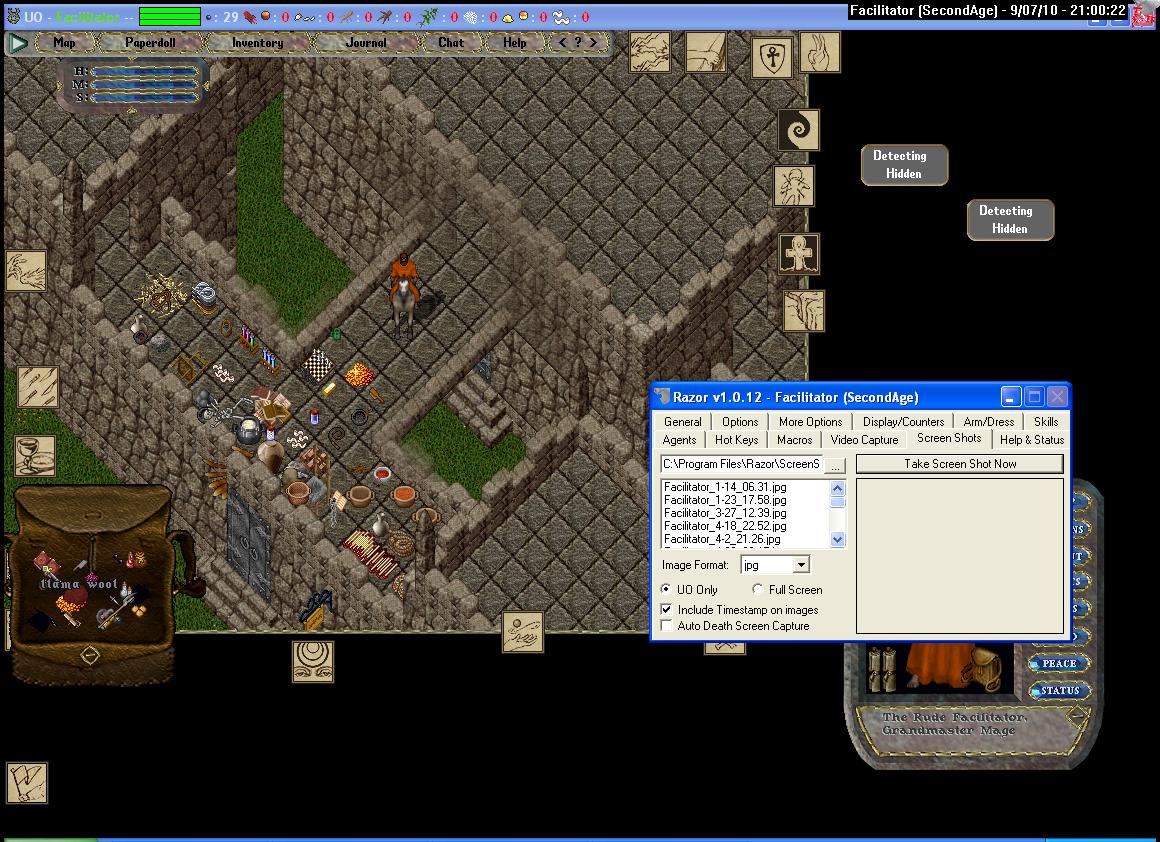Viewport: 1160px width, 842px height.
Task: Browse for screenshot folder with ellipsis button
Action: (836, 465)
